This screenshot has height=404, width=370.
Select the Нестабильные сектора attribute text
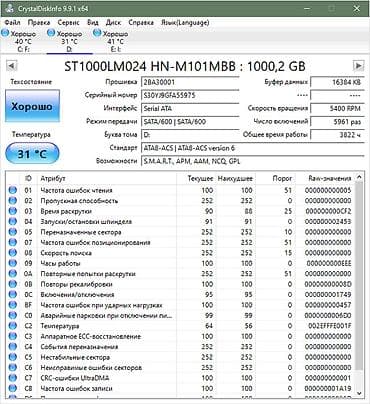[x=75, y=357]
